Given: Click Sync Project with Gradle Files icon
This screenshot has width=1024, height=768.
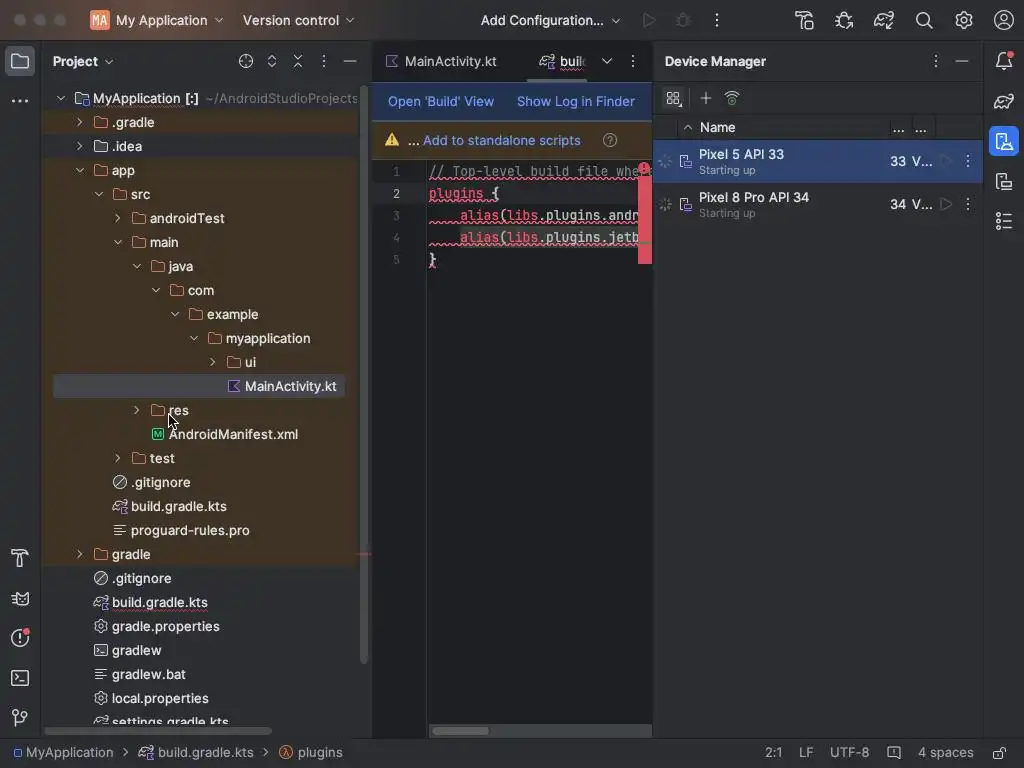Looking at the screenshot, I should pyautogui.click(x=884, y=20).
